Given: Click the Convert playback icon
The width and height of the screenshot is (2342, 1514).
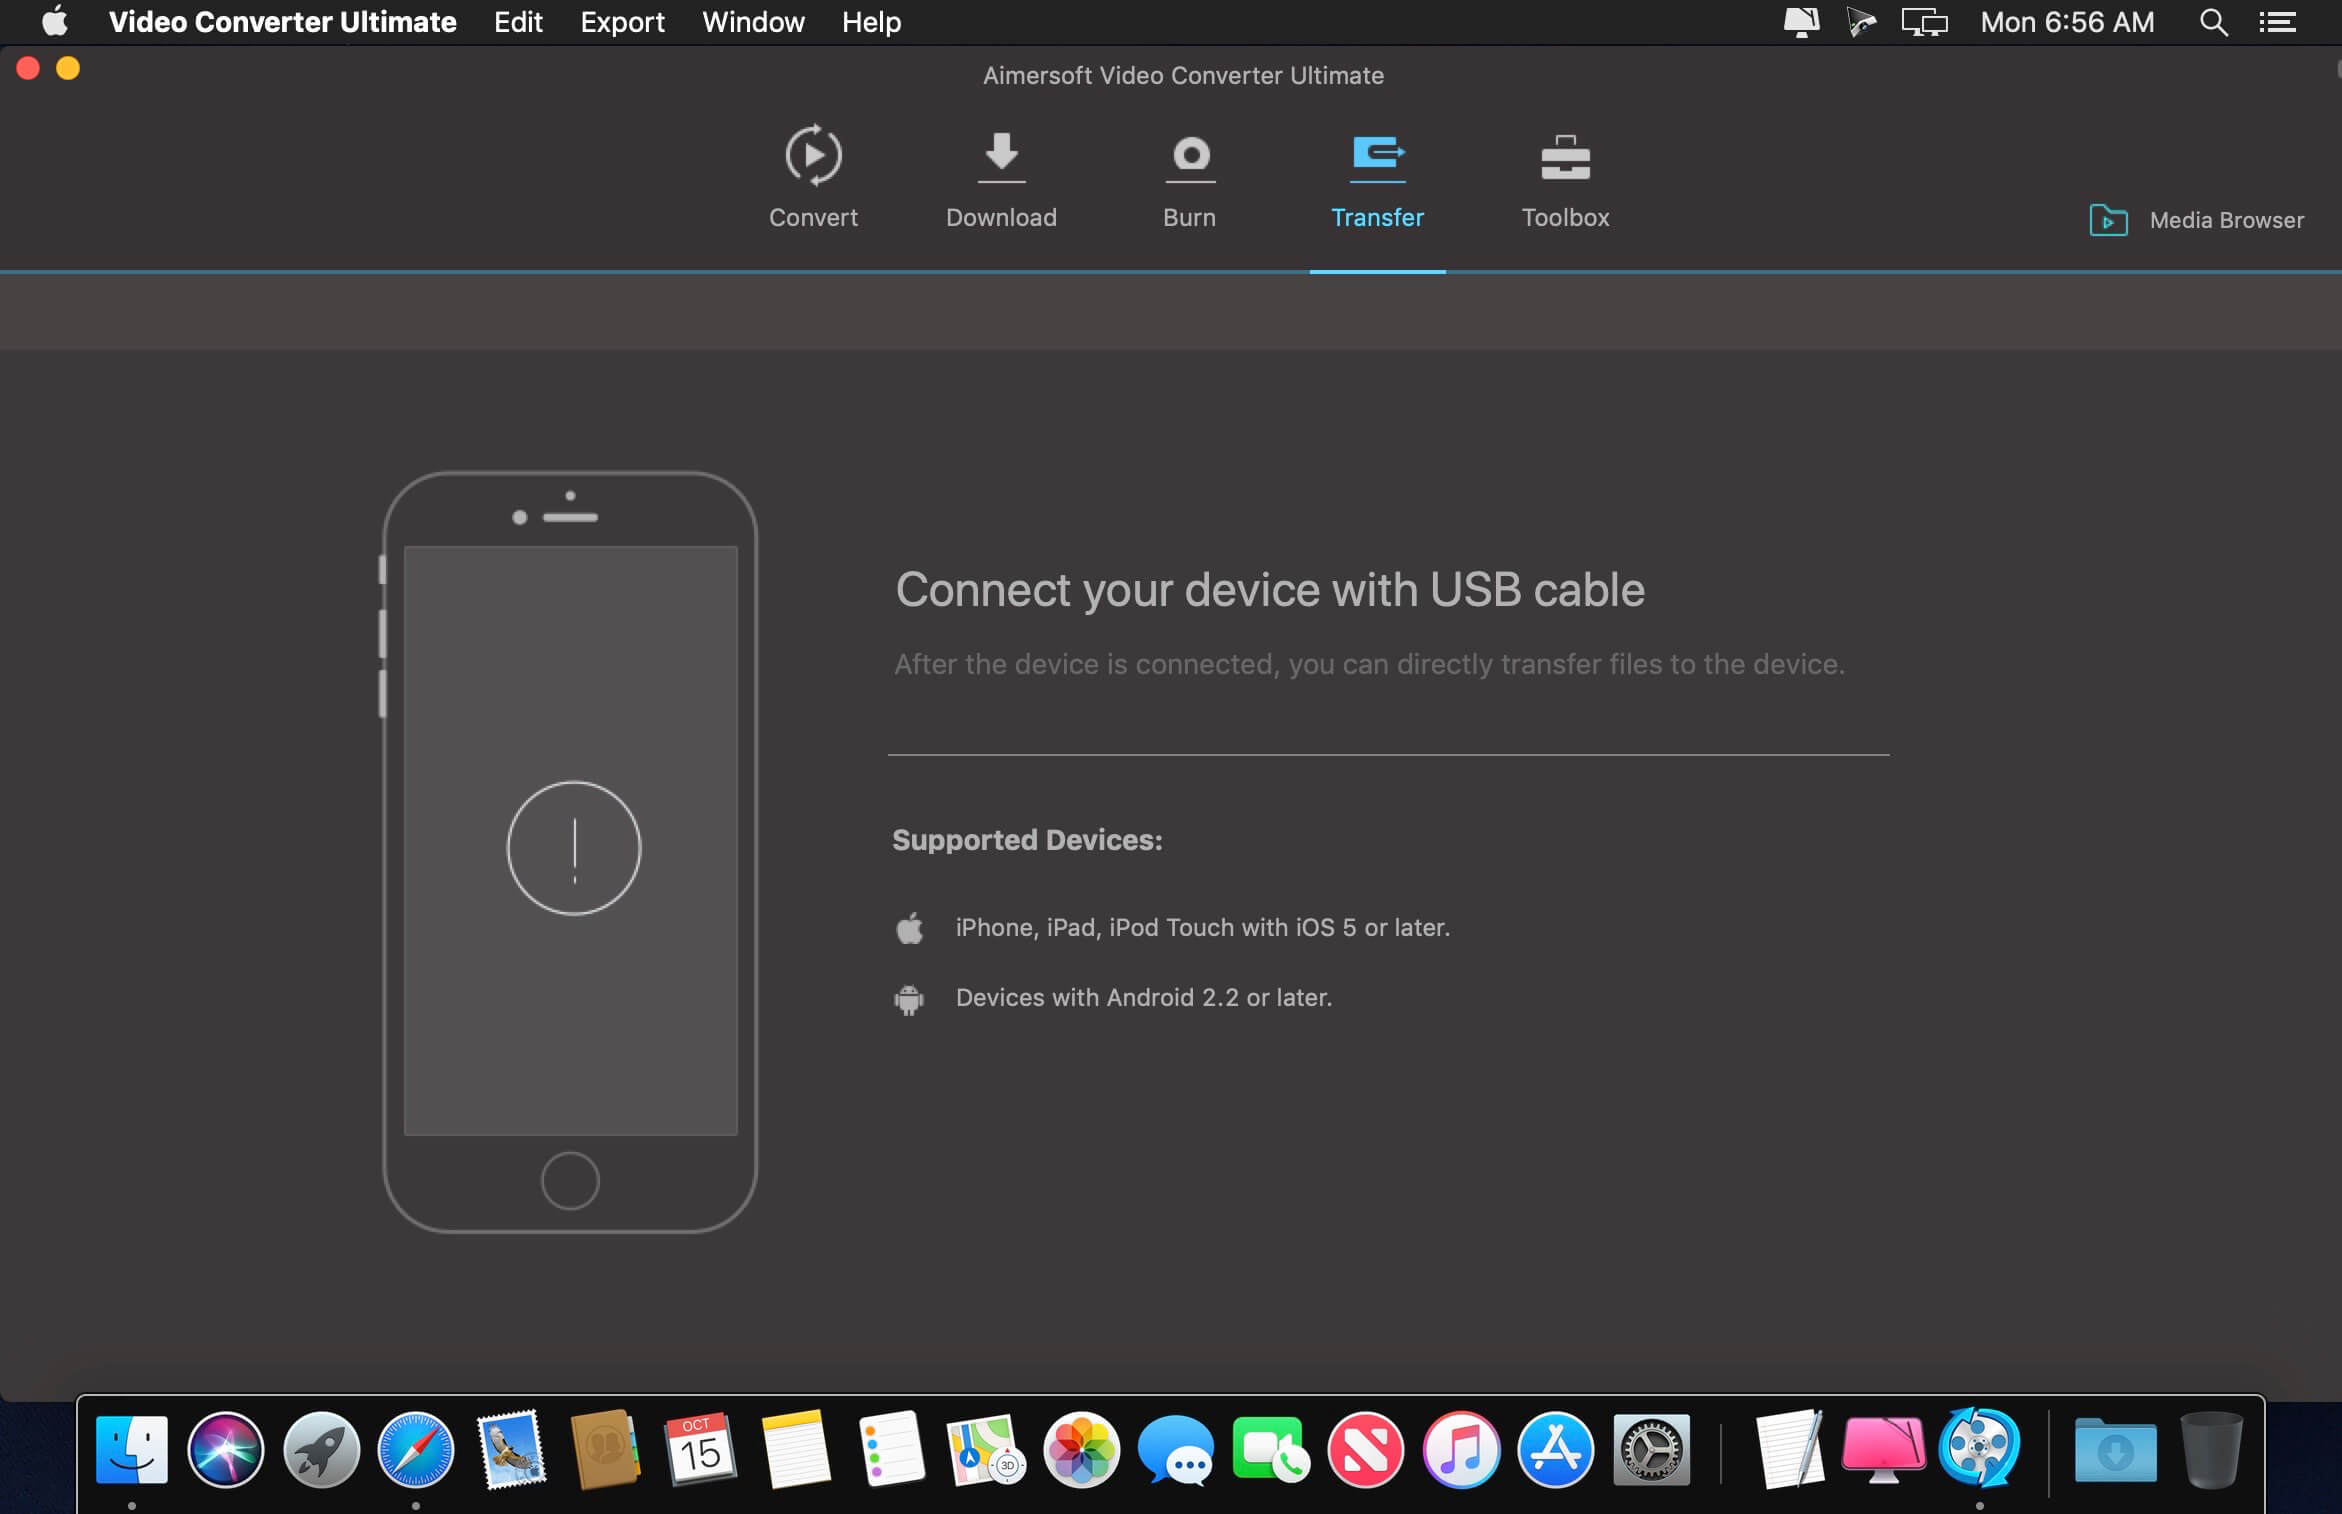Looking at the screenshot, I should click(x=814, y=154).
